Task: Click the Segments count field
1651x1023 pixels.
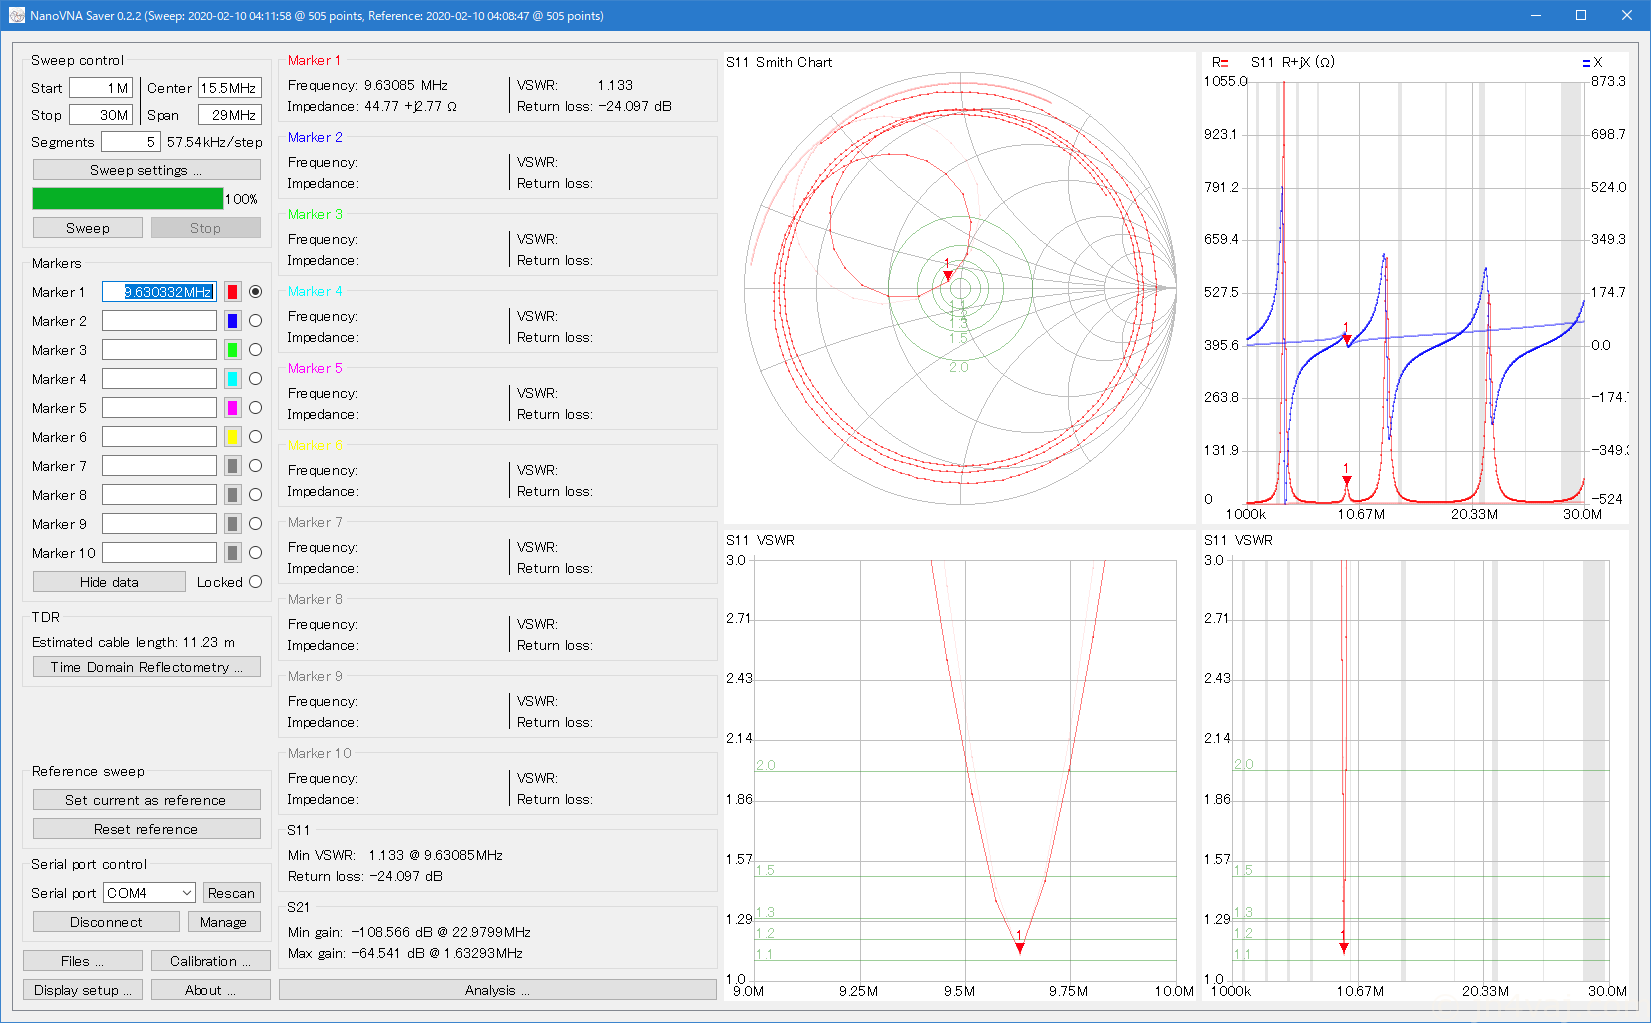Action: point(130,142)
